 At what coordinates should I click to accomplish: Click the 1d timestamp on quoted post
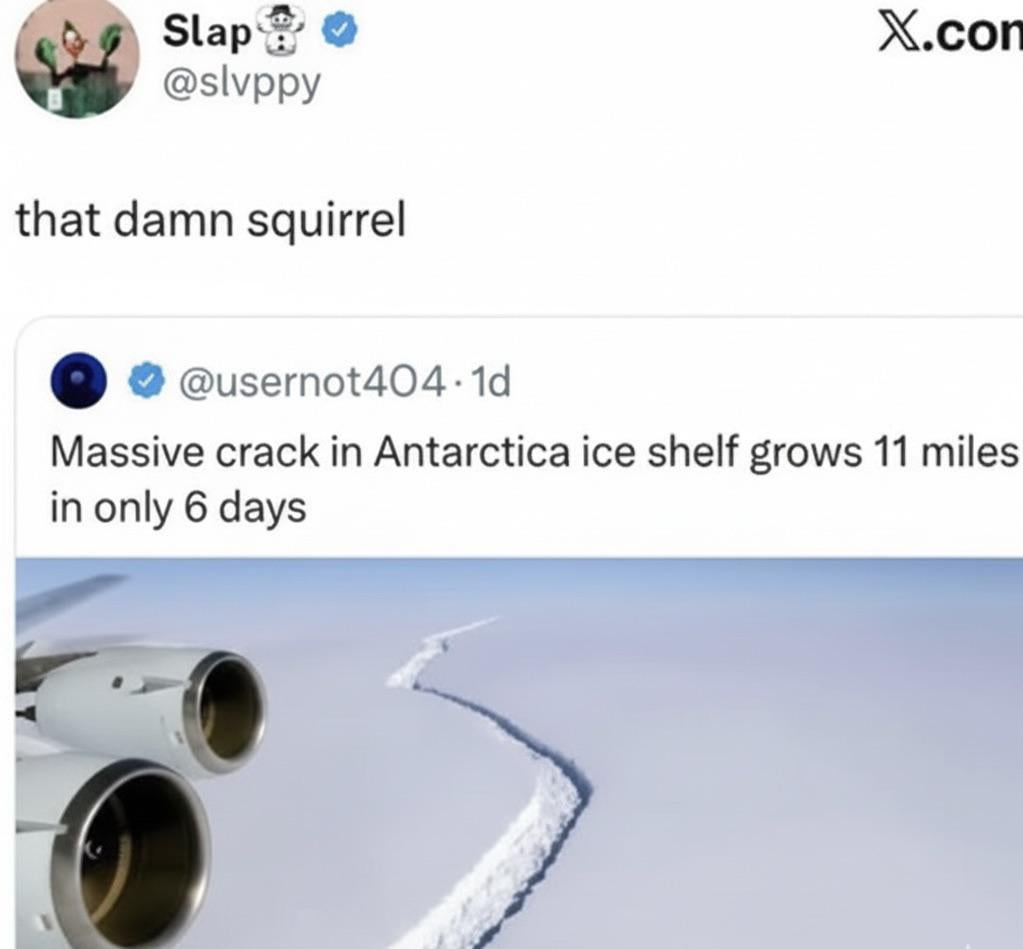click(x=490, y=382)
